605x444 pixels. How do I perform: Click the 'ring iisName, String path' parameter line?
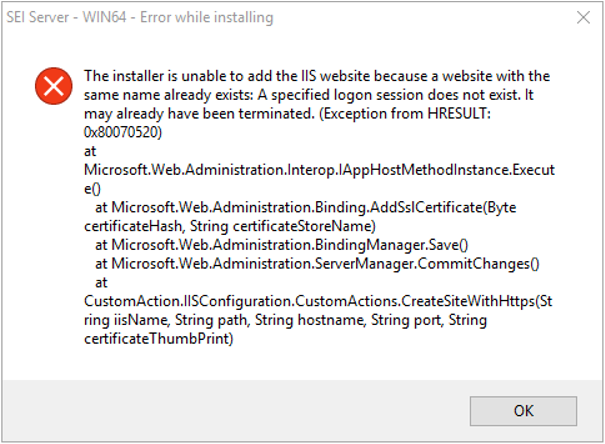pos(285,320)
